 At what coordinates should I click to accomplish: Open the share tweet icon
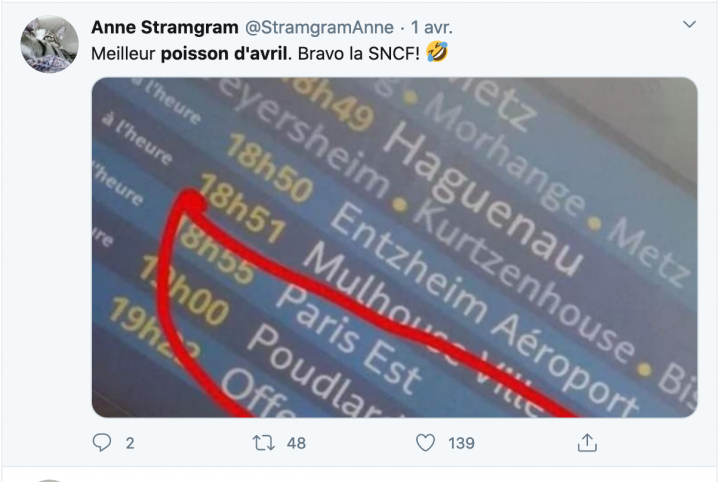(x=587, y=443)
